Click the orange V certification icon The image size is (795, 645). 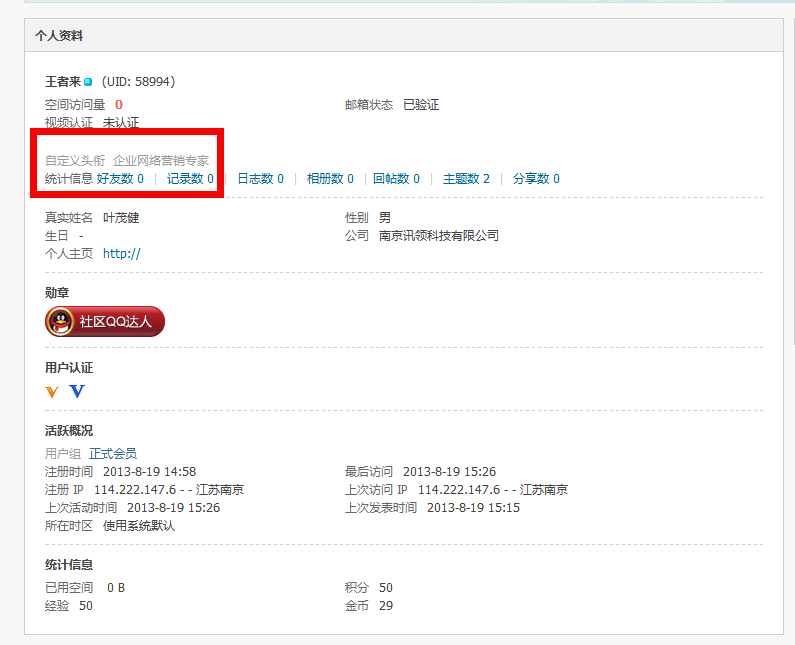(x=52, y=391)
